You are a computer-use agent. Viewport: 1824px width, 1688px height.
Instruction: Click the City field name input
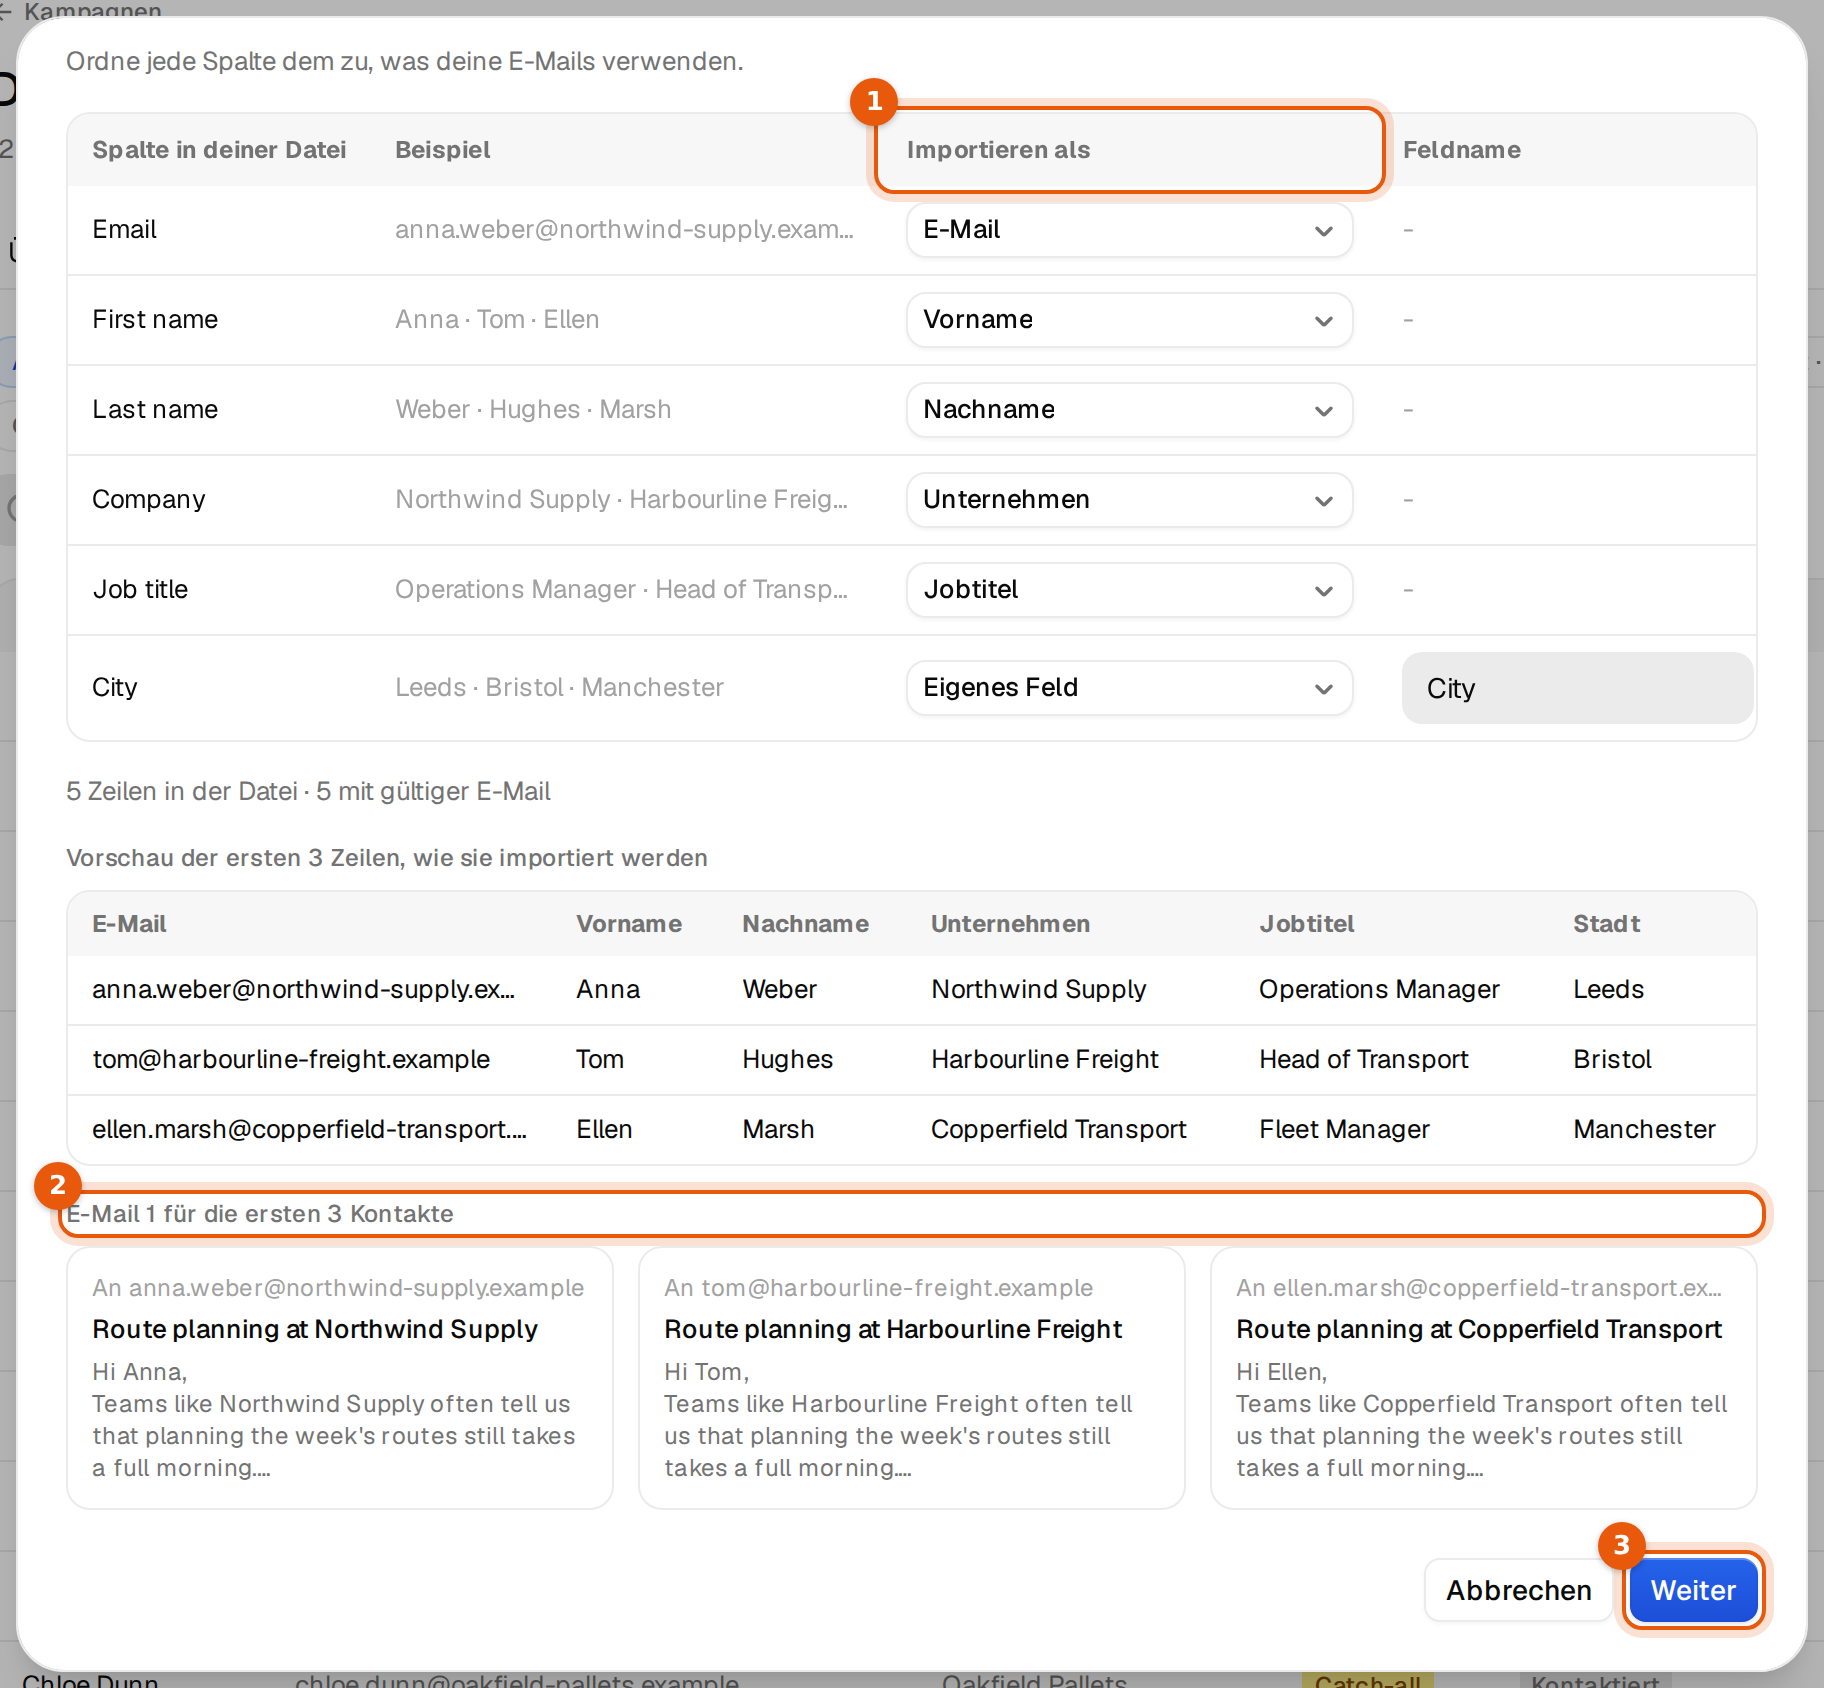tap(1577, 688)
